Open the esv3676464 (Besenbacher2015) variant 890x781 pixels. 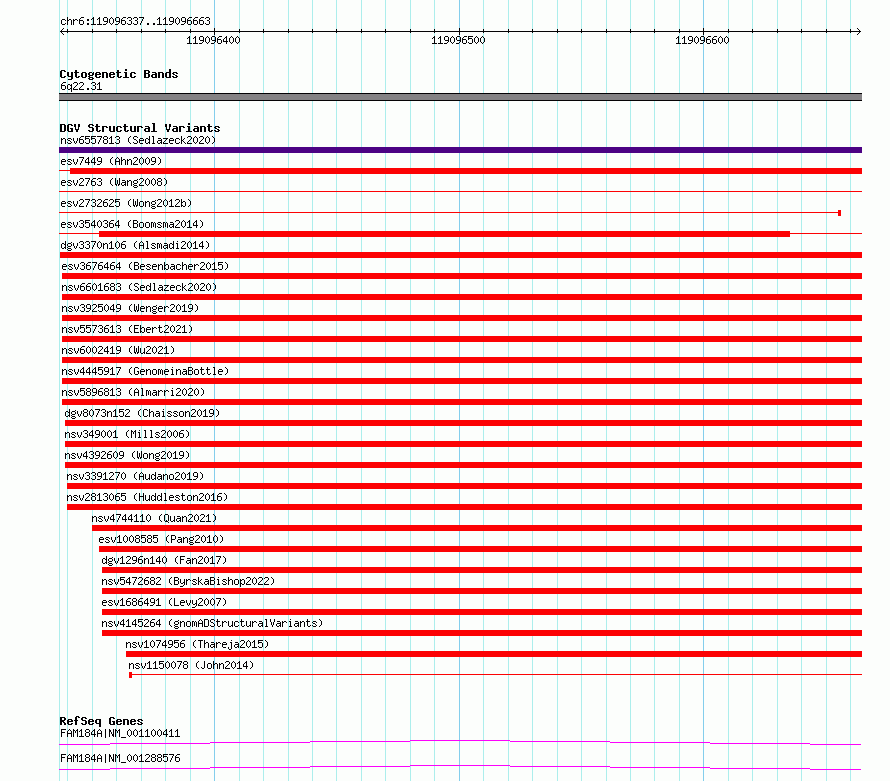pos(145,266)
